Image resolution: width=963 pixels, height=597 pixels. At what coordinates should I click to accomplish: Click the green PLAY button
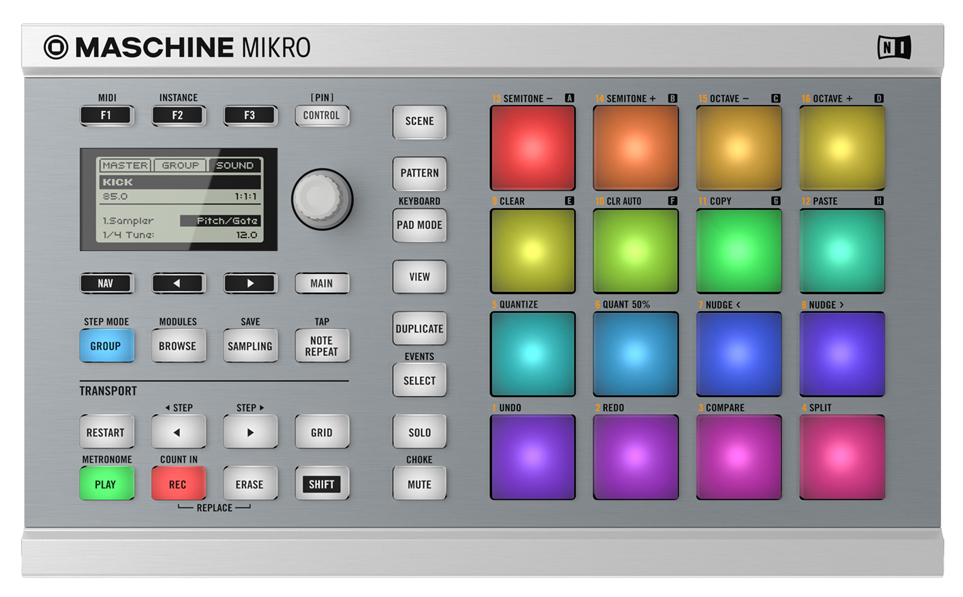106,484
